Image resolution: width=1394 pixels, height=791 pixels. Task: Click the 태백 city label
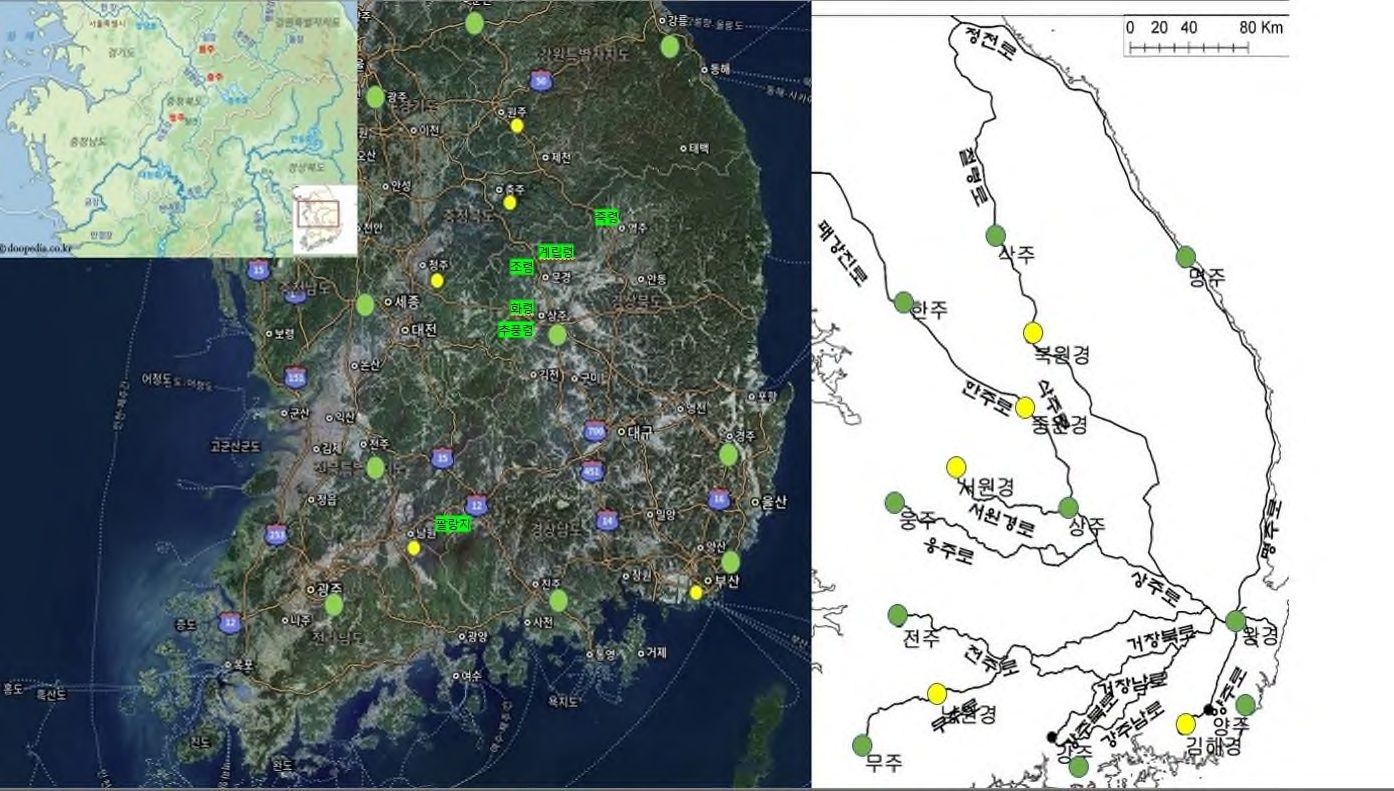click(698, 148)
